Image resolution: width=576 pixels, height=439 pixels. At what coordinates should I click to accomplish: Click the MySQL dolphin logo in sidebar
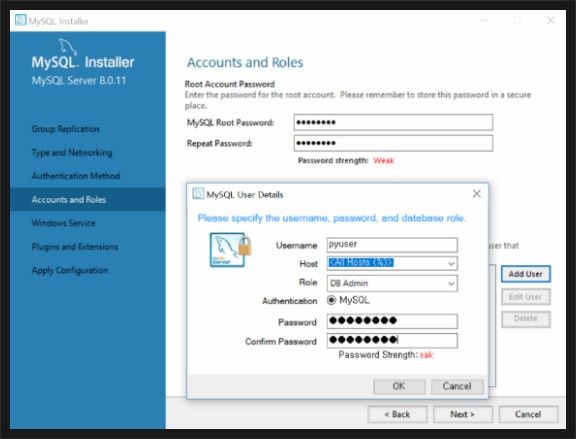[68, 46]
